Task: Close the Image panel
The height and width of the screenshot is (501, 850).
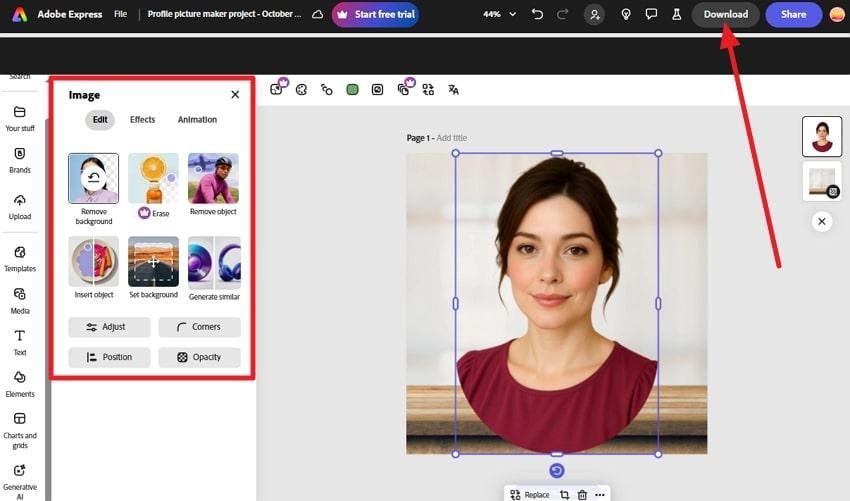Action: click(x=235, y=94)
